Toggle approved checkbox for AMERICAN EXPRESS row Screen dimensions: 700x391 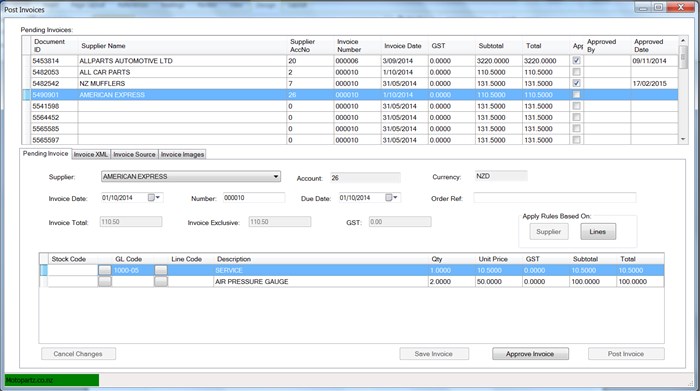(x=576, y=95)
